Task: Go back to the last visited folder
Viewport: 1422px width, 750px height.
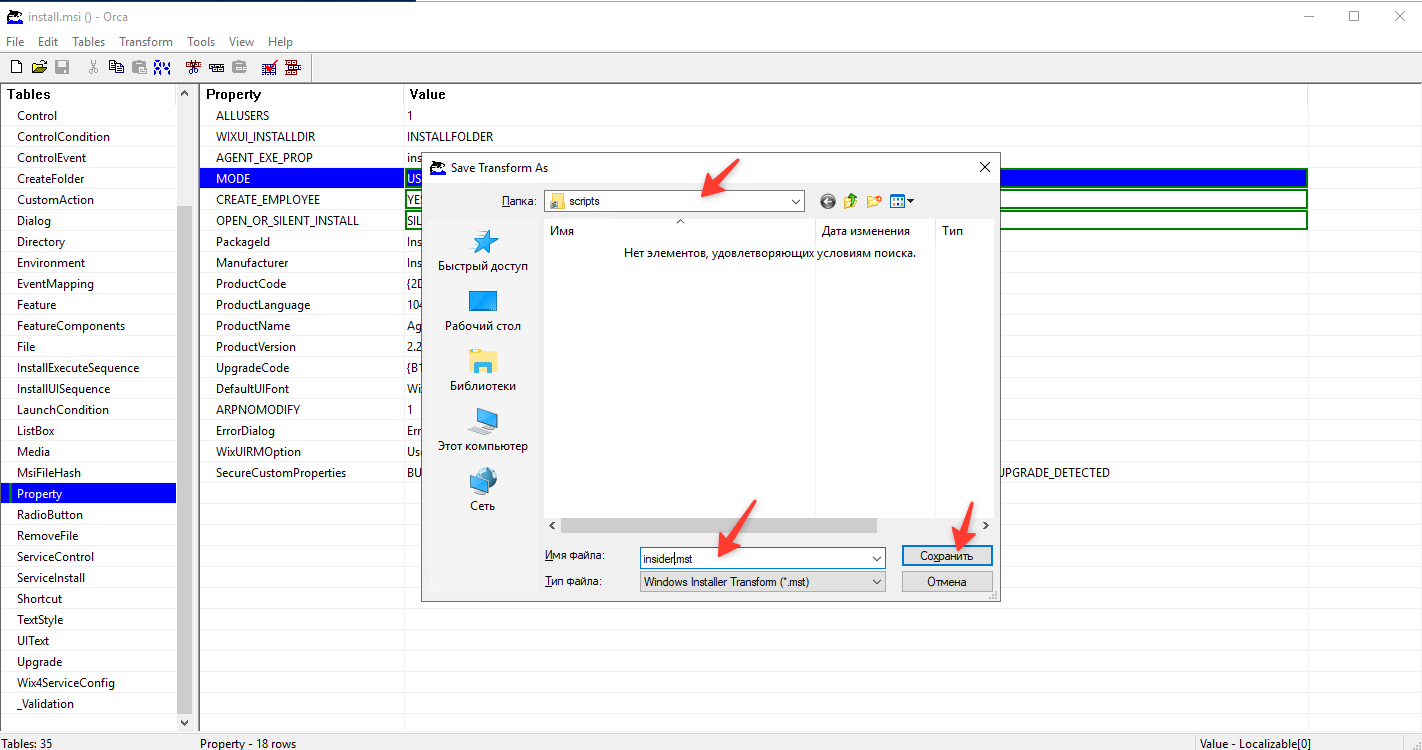Action: 827,201
